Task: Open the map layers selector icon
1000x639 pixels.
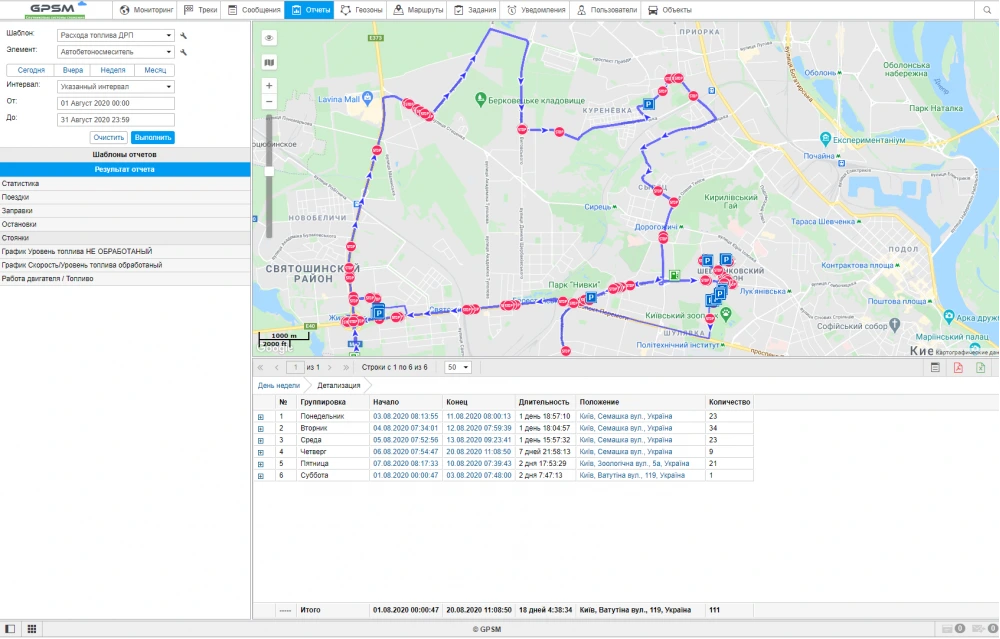Action: [x=269, y=62]
